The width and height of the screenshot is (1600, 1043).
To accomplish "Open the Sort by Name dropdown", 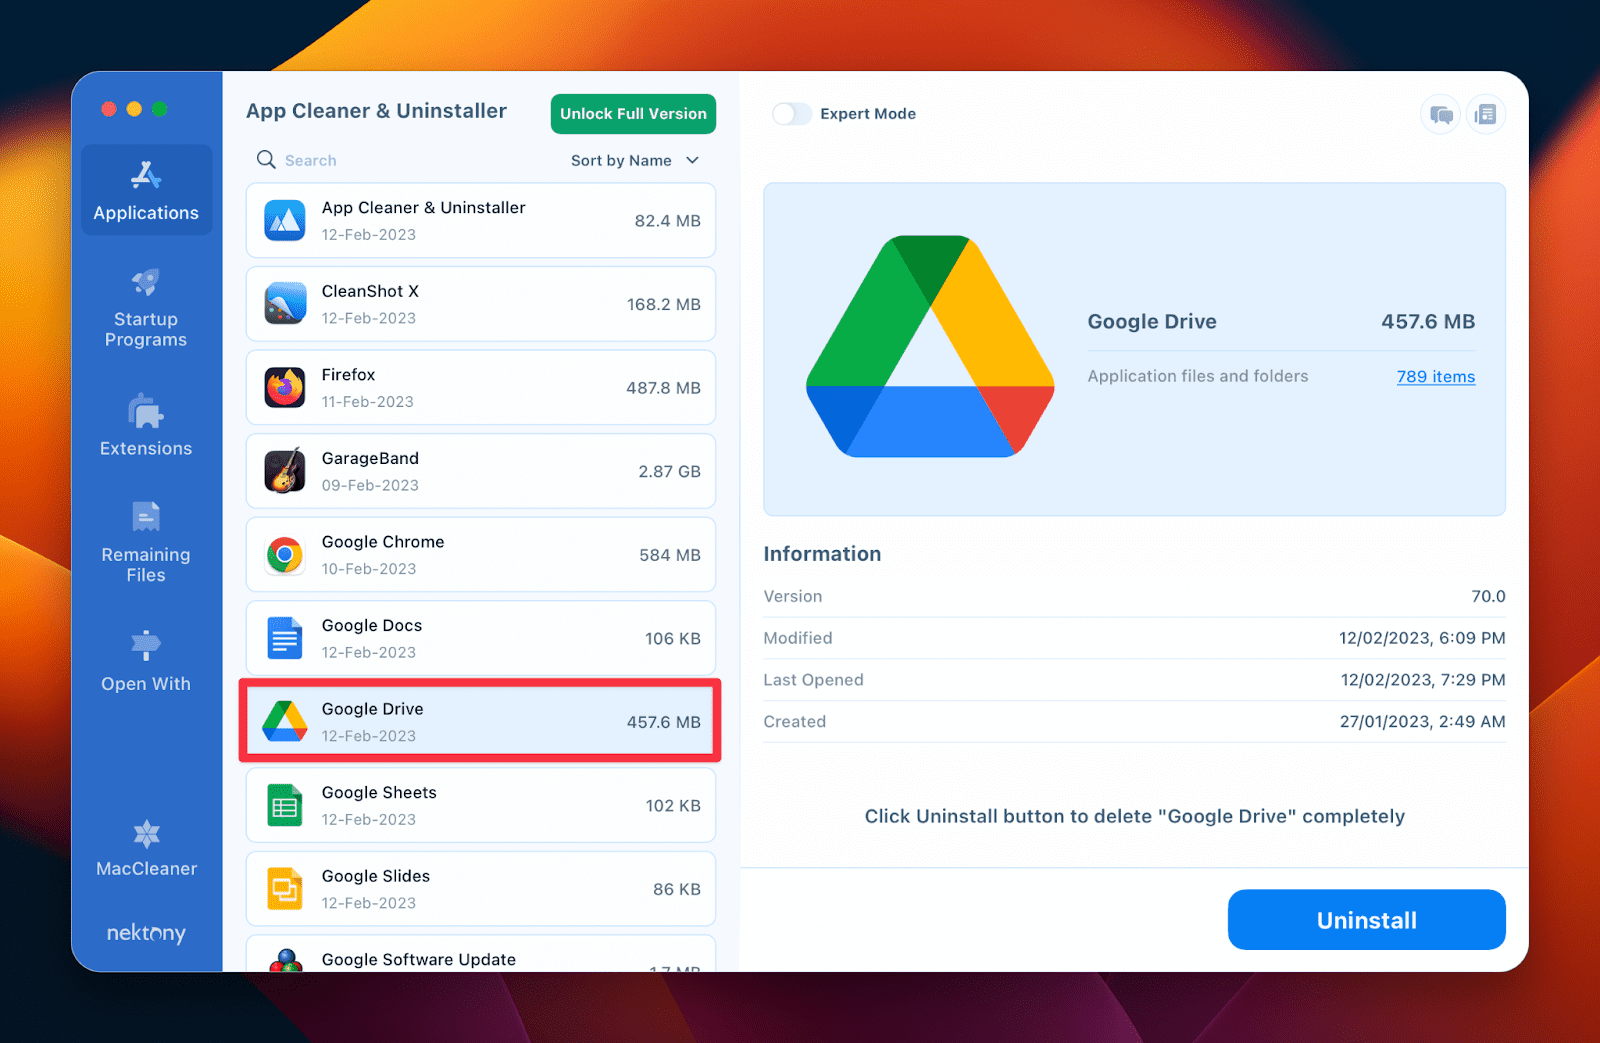I will (633, 160).
